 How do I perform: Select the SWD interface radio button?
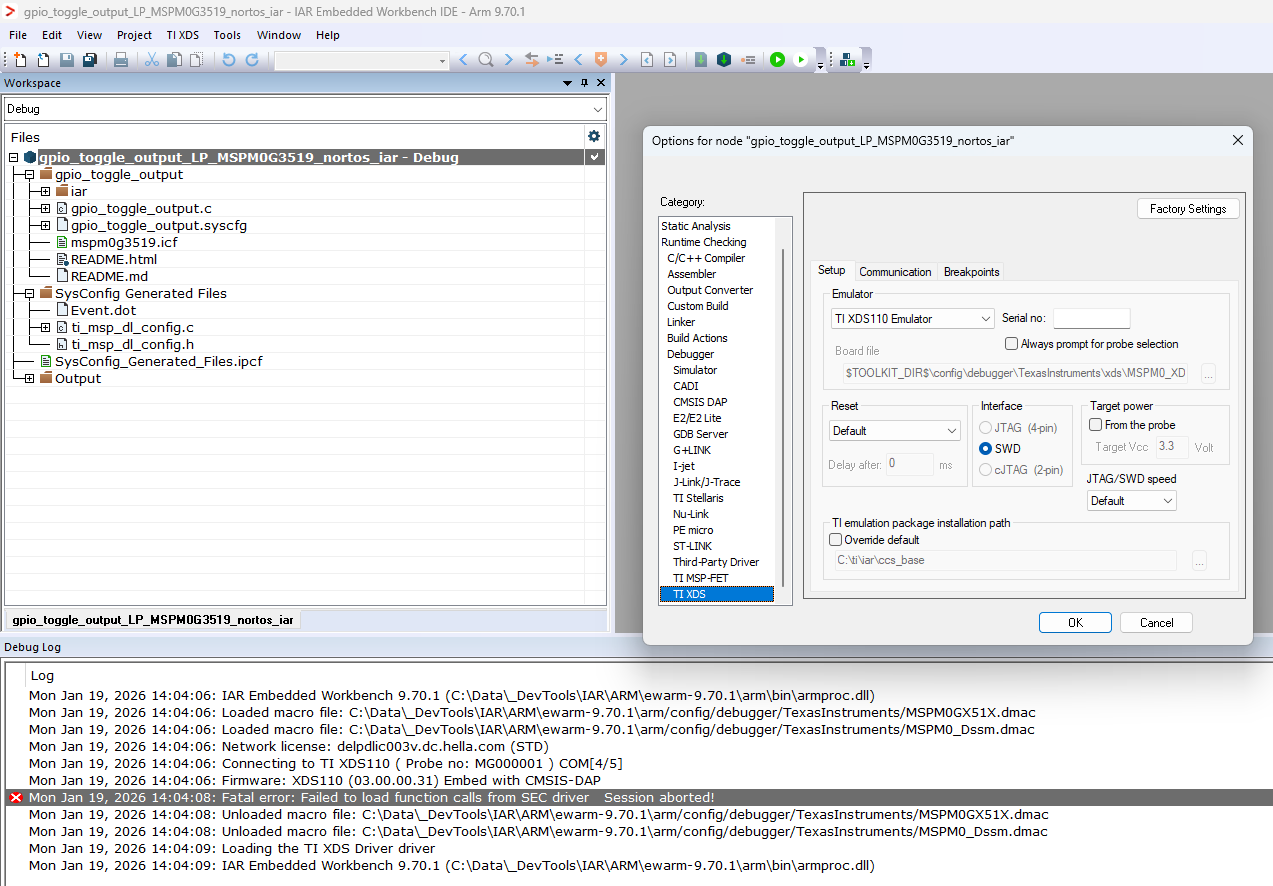coord(986,449)
